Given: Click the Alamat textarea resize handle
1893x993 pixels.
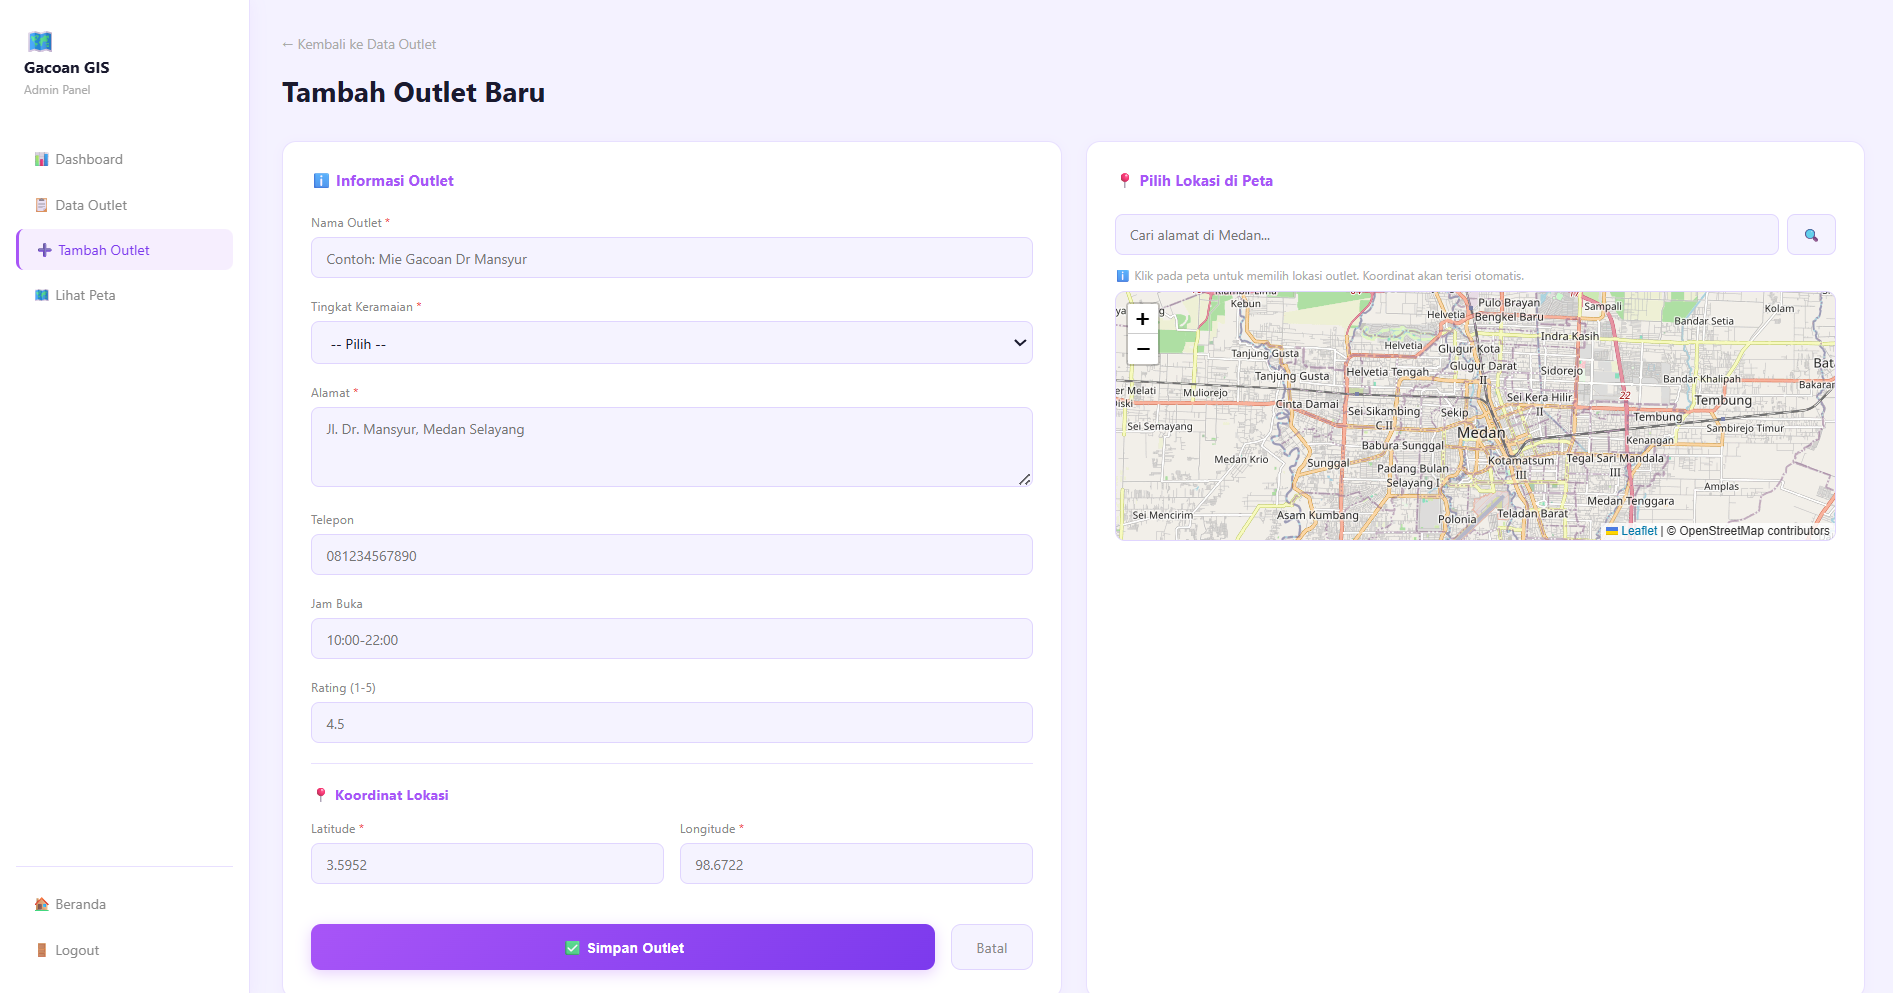Looking at the screenshot, I should pos(1024,479).
